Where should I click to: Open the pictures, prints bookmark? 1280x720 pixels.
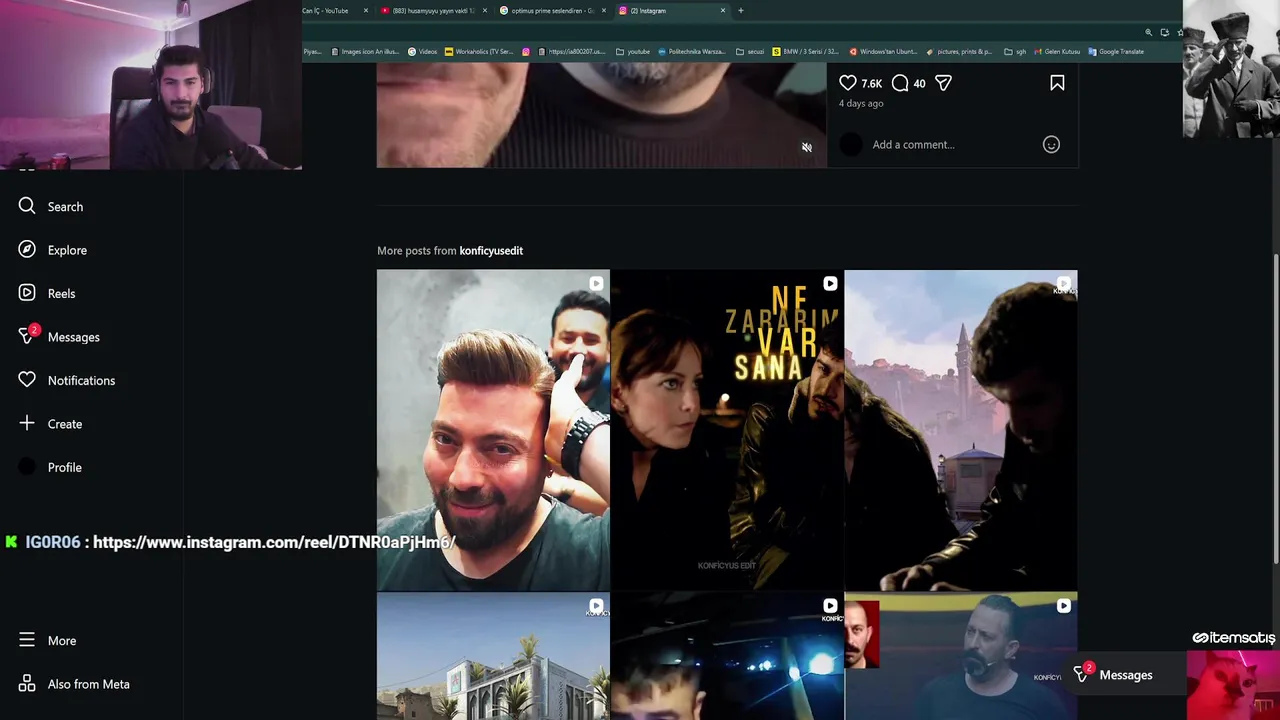point(959,51)
